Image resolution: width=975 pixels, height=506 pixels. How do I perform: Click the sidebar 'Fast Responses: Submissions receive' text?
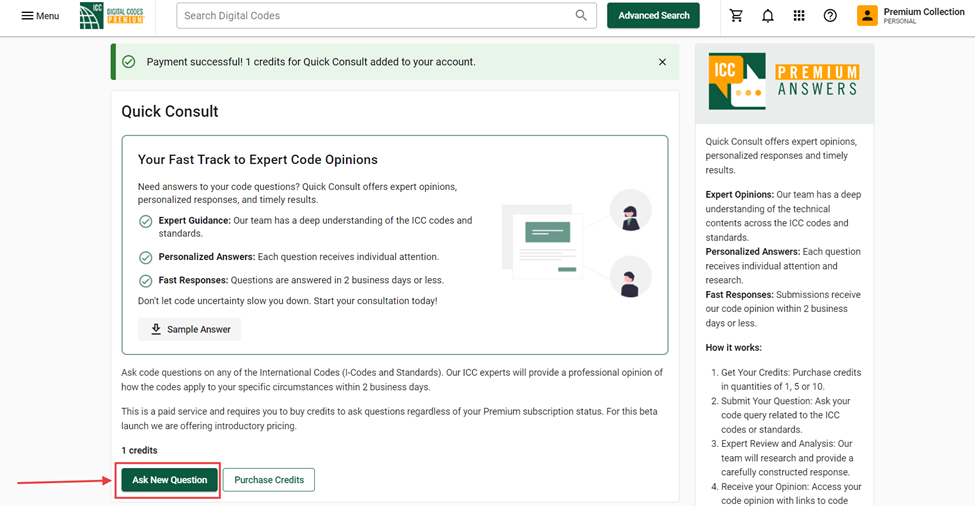point(783,309)
